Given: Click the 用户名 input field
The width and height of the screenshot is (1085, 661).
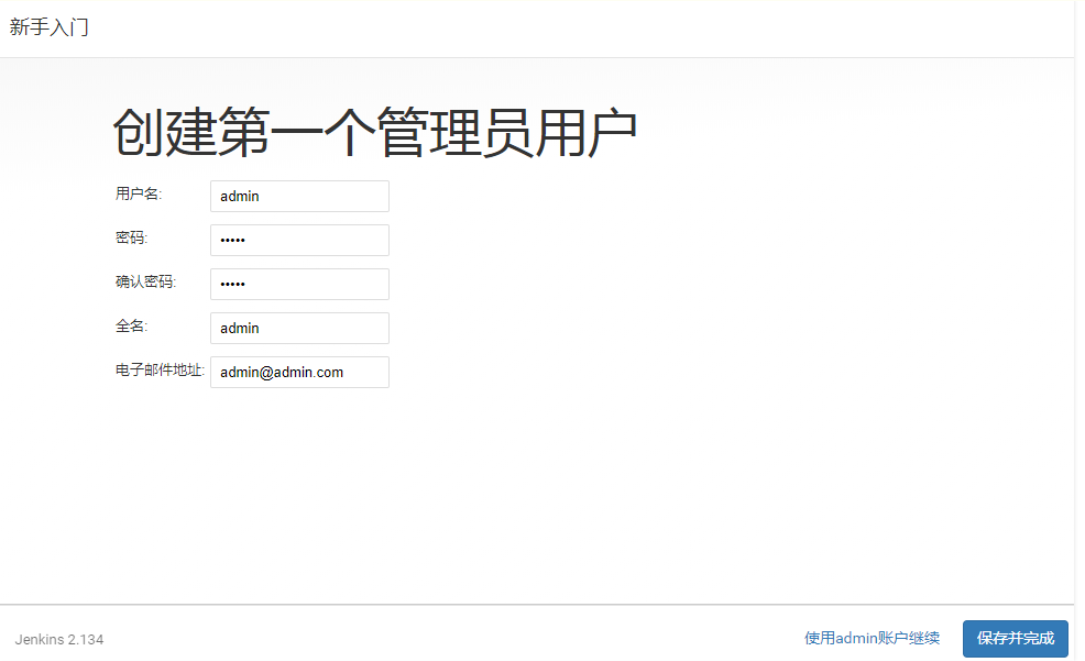Looking at the screenshot, I should coord(300,197).
